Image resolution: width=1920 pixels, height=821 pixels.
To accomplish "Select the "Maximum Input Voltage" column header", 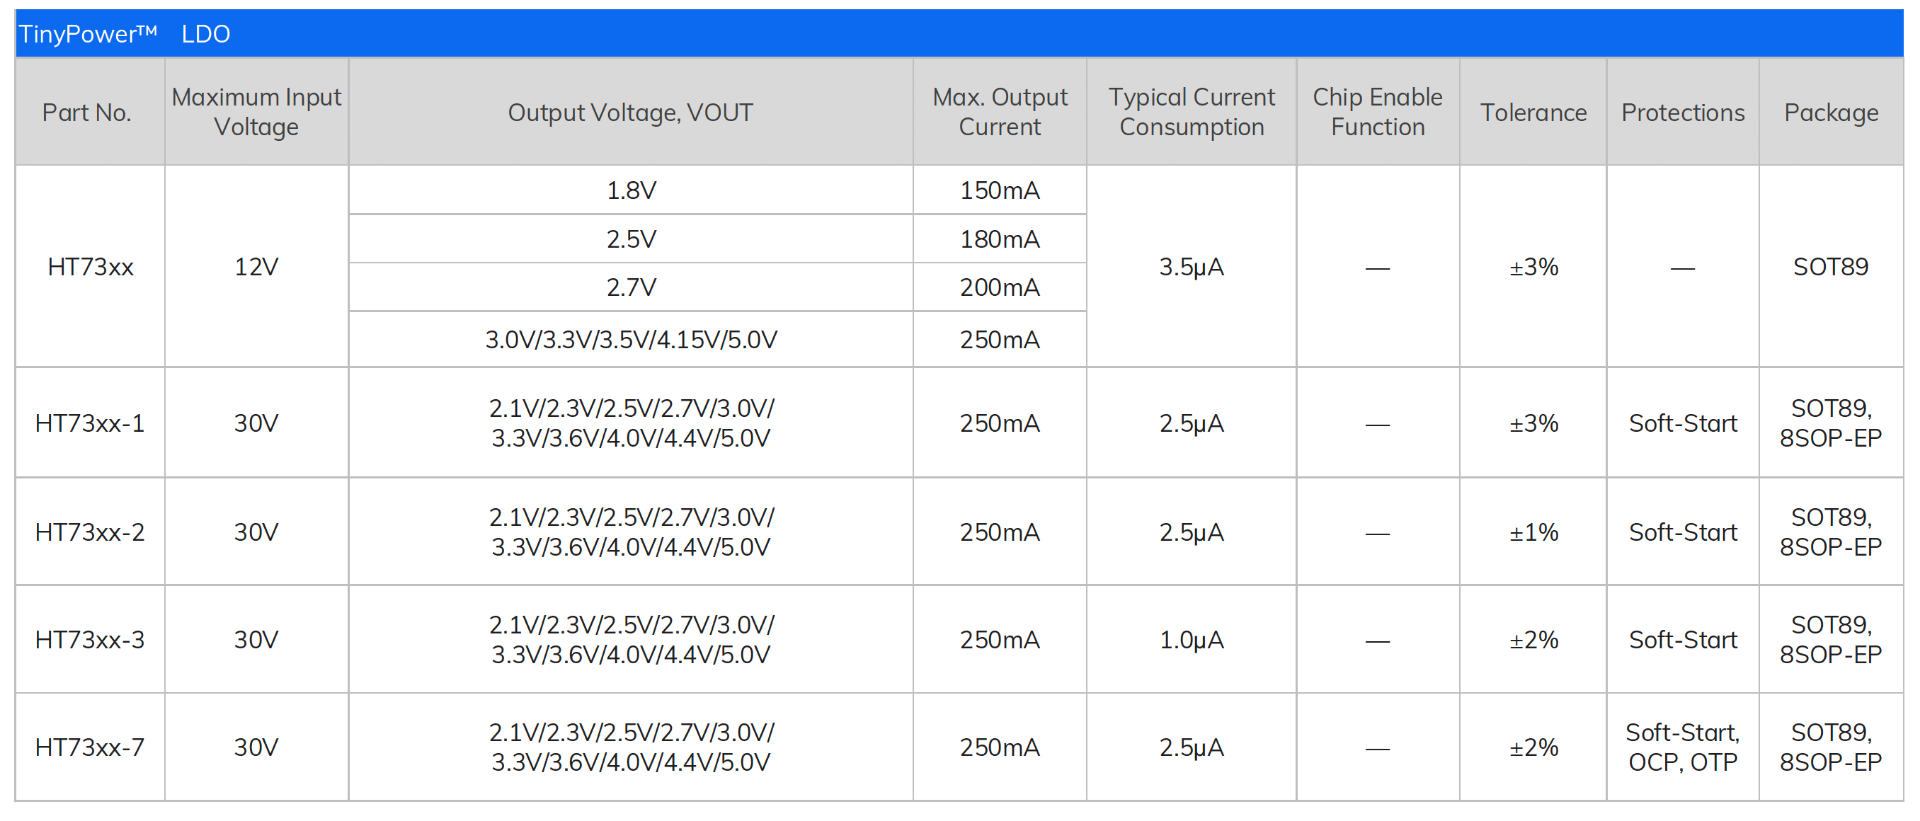I will point(256,112).
